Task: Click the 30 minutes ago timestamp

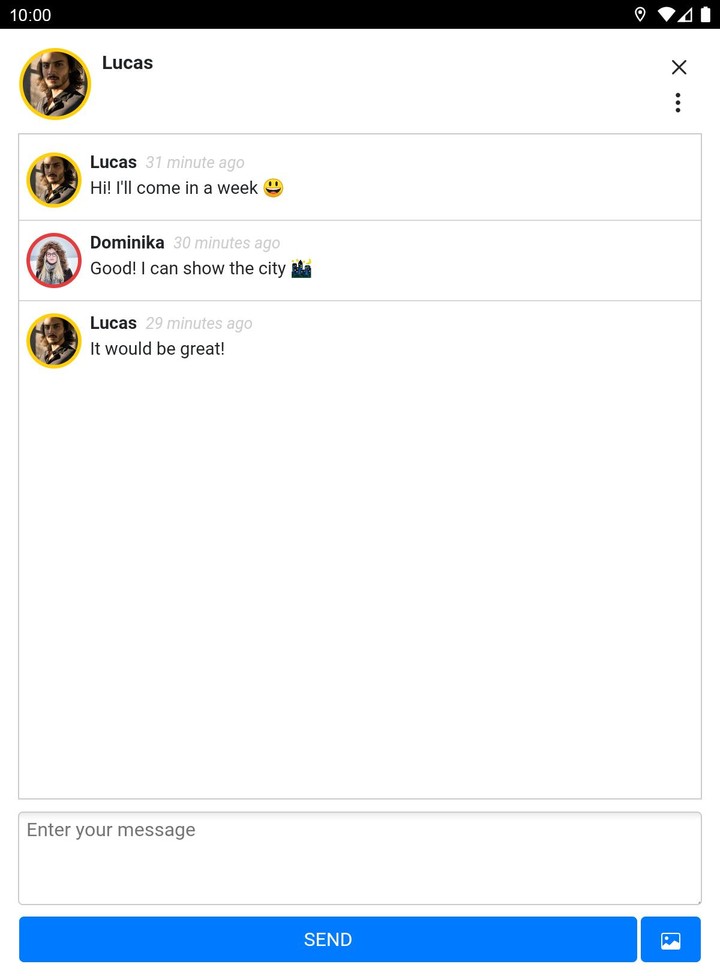Action: (x=227, y=243)
